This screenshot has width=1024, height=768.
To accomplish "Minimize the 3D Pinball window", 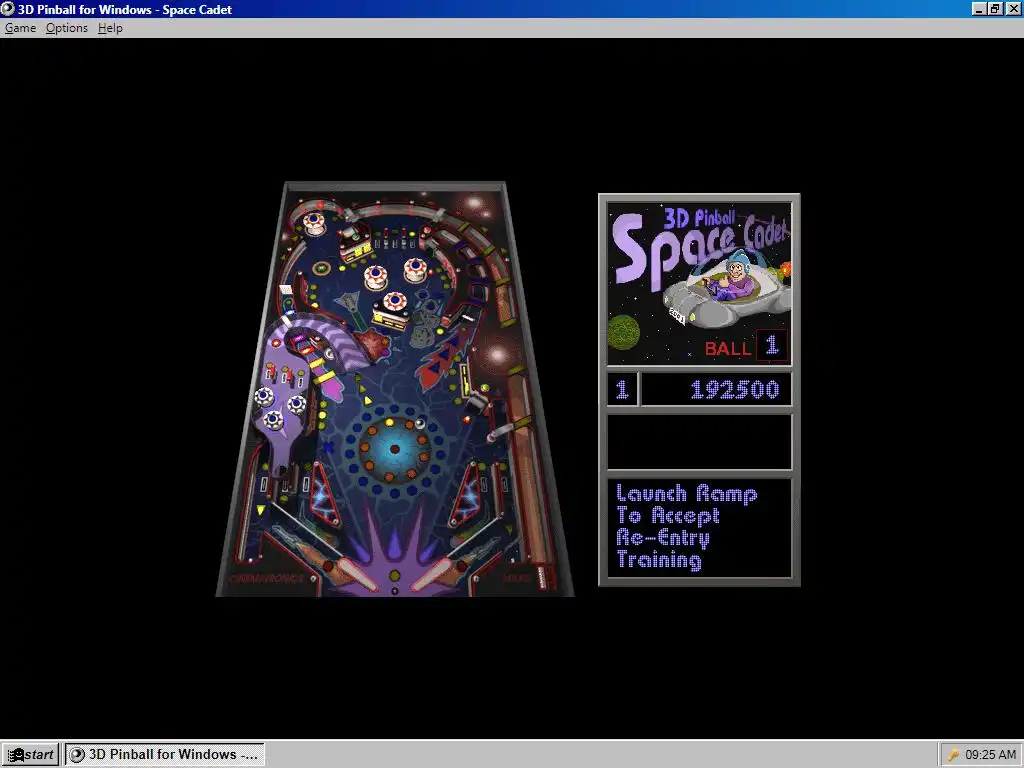I will pyautogui.click(x=978, y=9).
